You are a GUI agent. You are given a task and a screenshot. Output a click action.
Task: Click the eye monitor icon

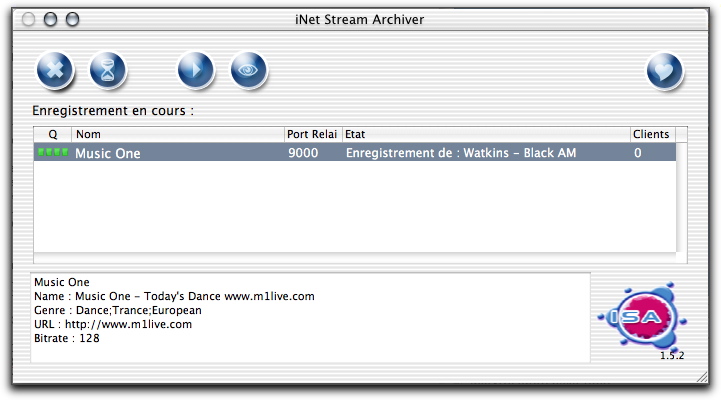249,70
